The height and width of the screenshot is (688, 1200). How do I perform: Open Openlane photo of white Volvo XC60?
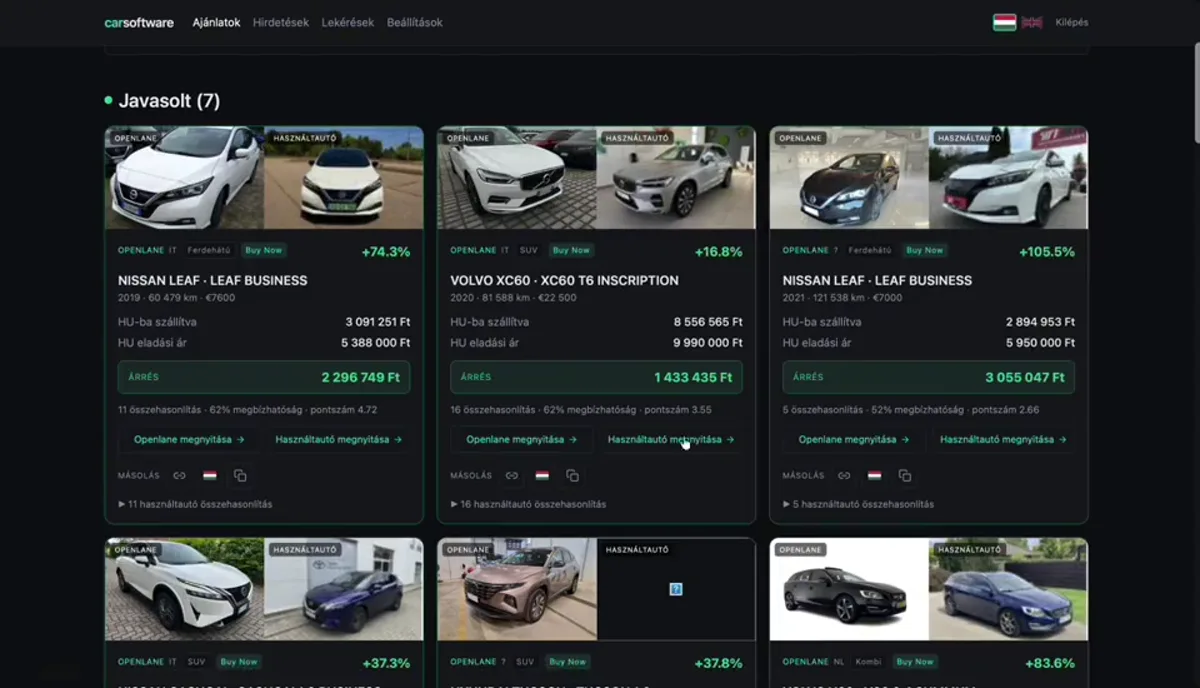click(517, 178)
